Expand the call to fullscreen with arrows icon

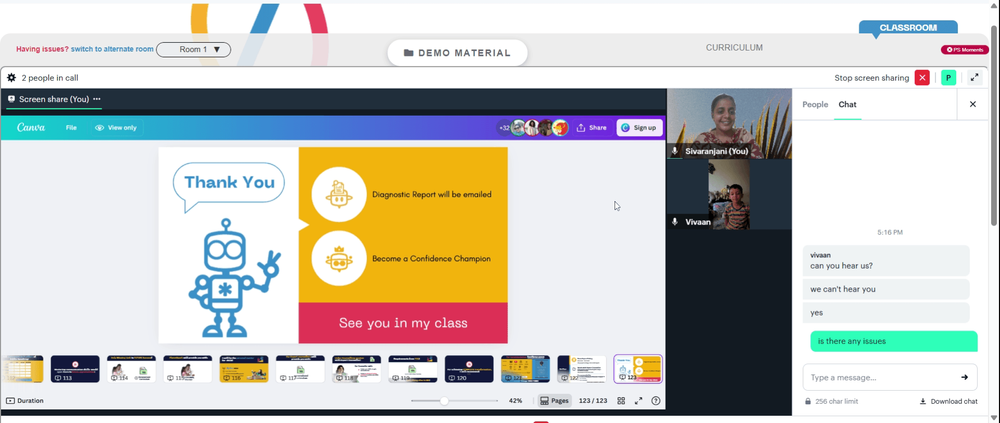974,78
